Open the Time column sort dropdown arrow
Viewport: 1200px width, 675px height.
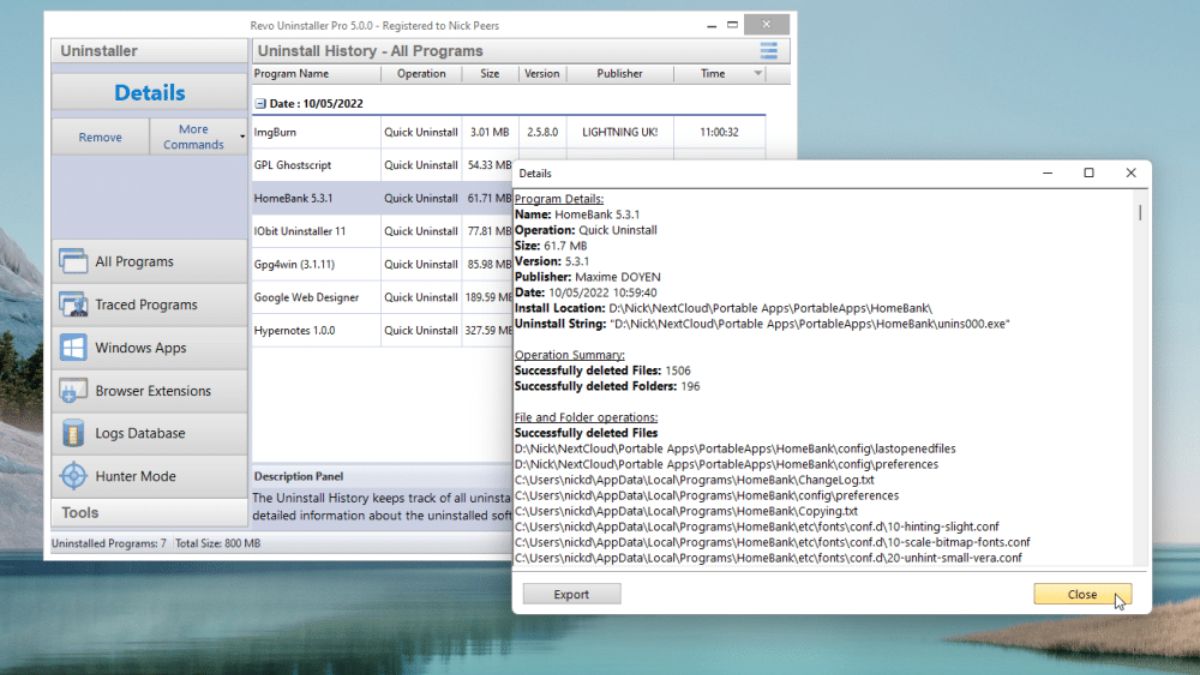point(757,74)
